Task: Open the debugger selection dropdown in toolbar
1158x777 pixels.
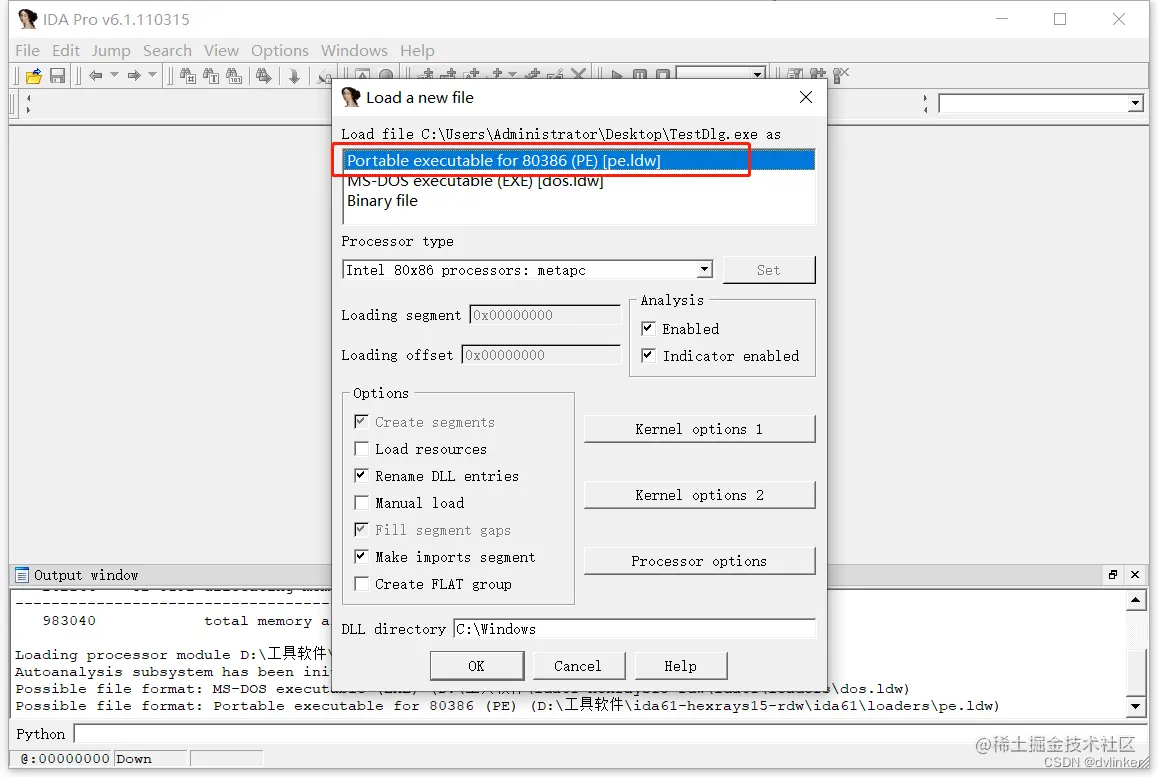Action: (x=757, y=74)
